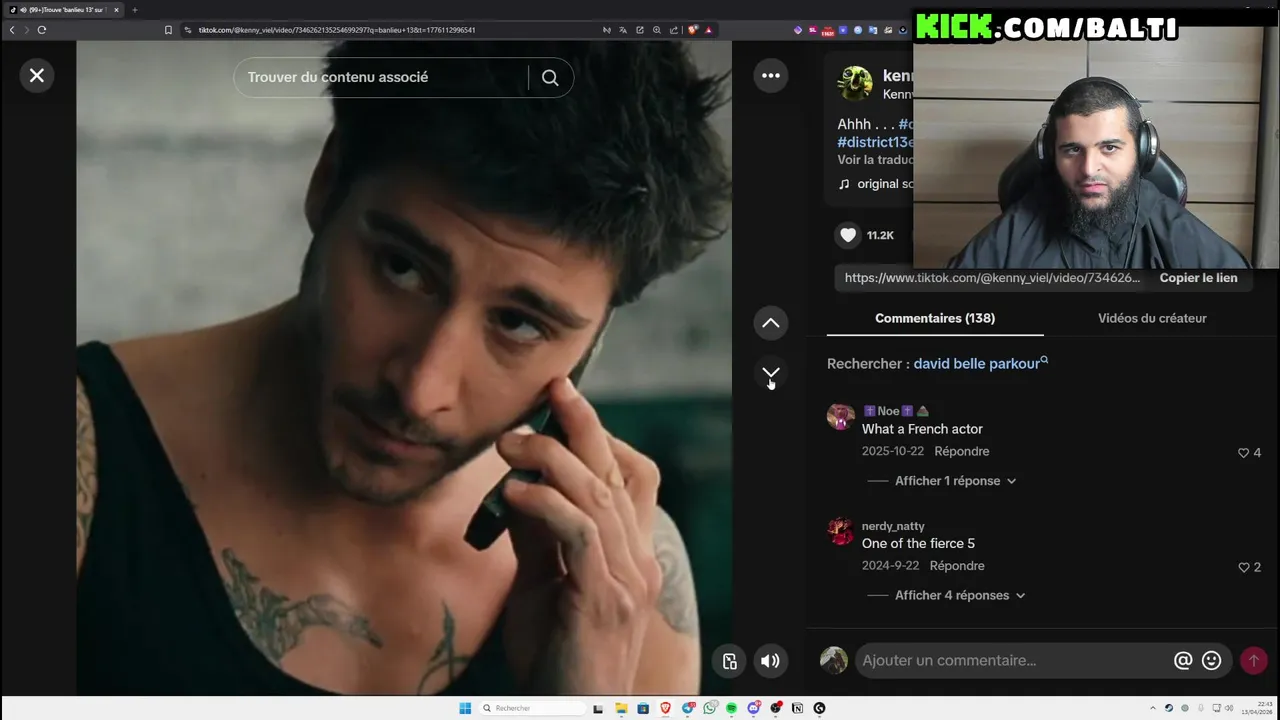This screenshot has height=720, width=1280.
Task: Click the browser back arrow
Action: point(12,30)
